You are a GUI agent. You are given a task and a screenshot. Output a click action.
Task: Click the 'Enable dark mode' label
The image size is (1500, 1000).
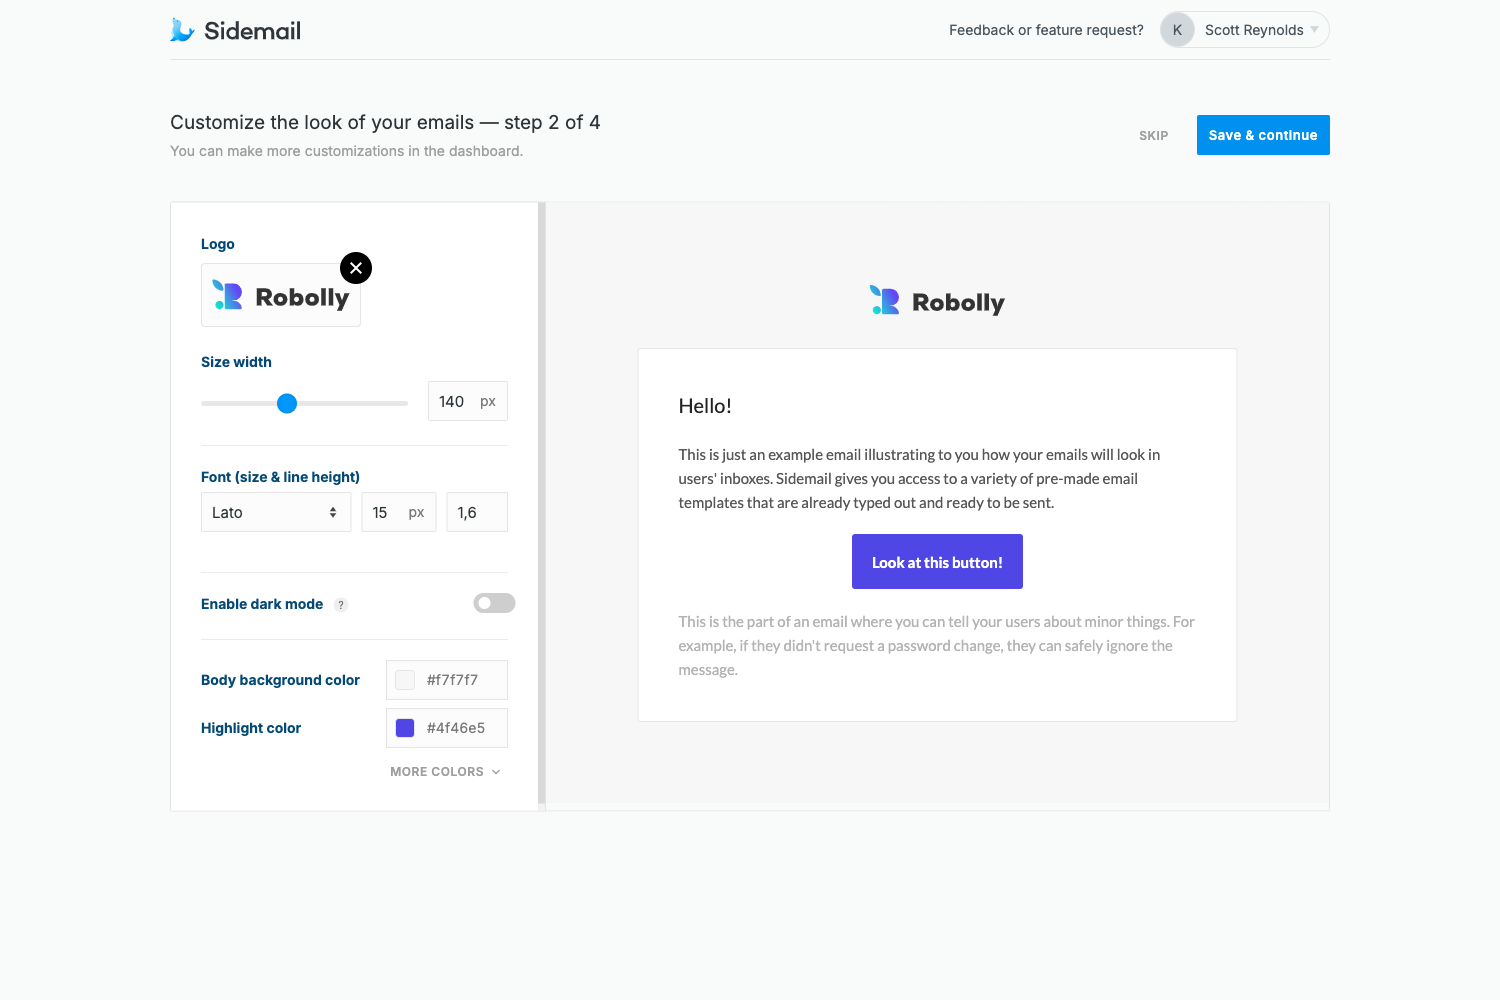pos(262,604)
